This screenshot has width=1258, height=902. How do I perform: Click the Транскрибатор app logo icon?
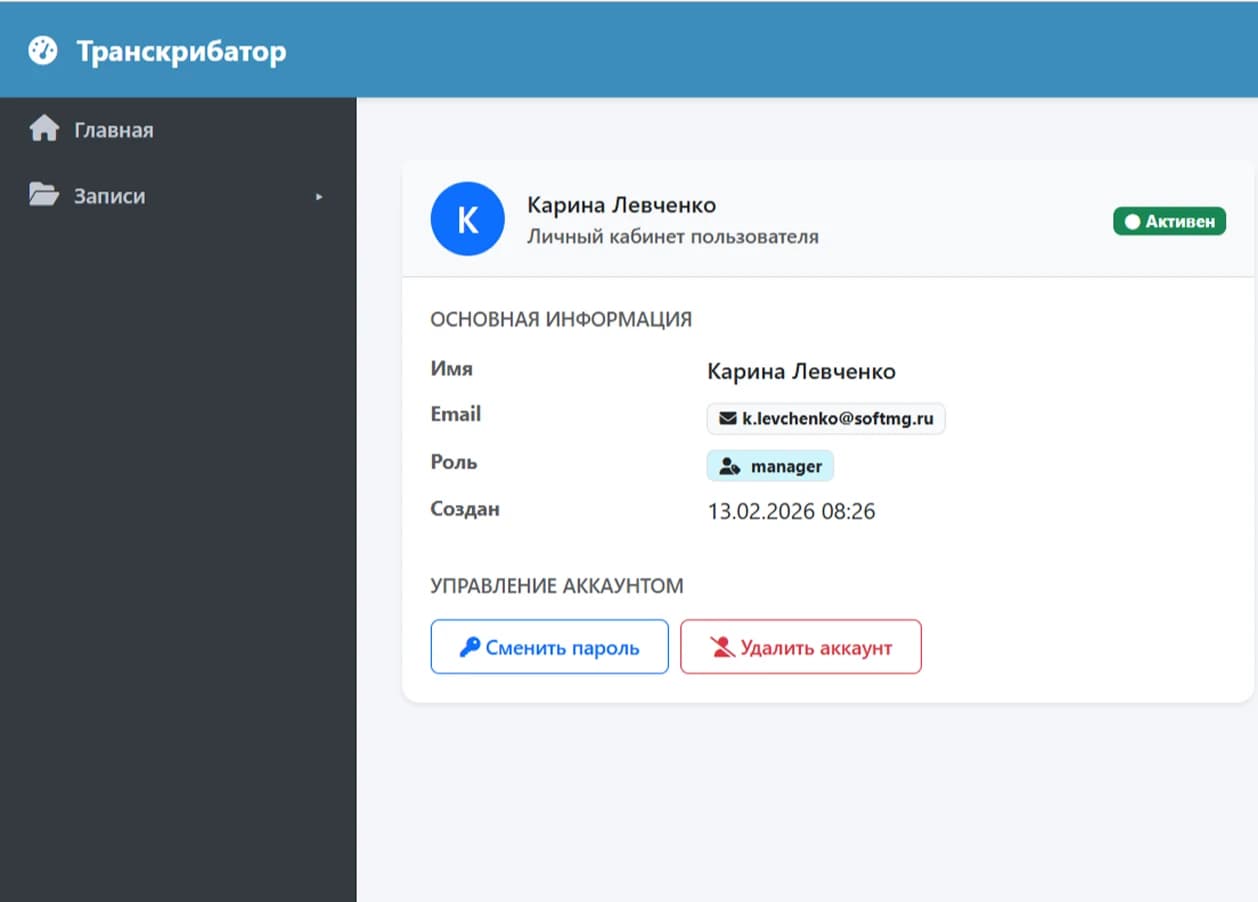tap(43, 48)
